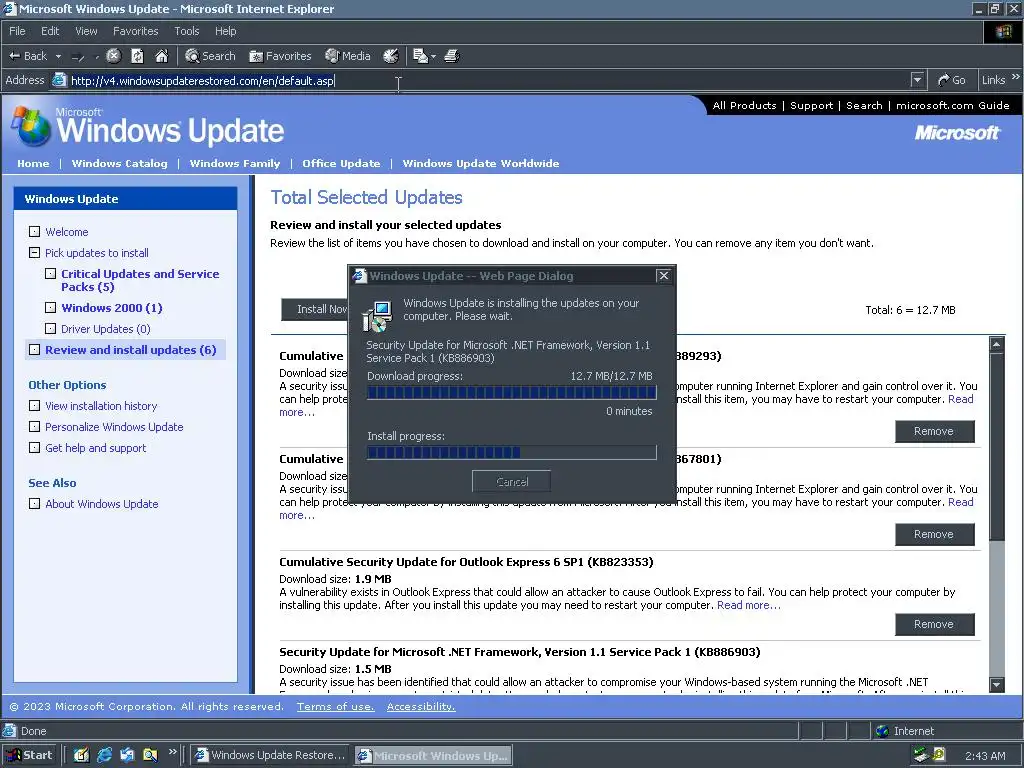This screenshot has width=1024, height=768.
Task: Open the Edit menu
Action: [50, 31]
